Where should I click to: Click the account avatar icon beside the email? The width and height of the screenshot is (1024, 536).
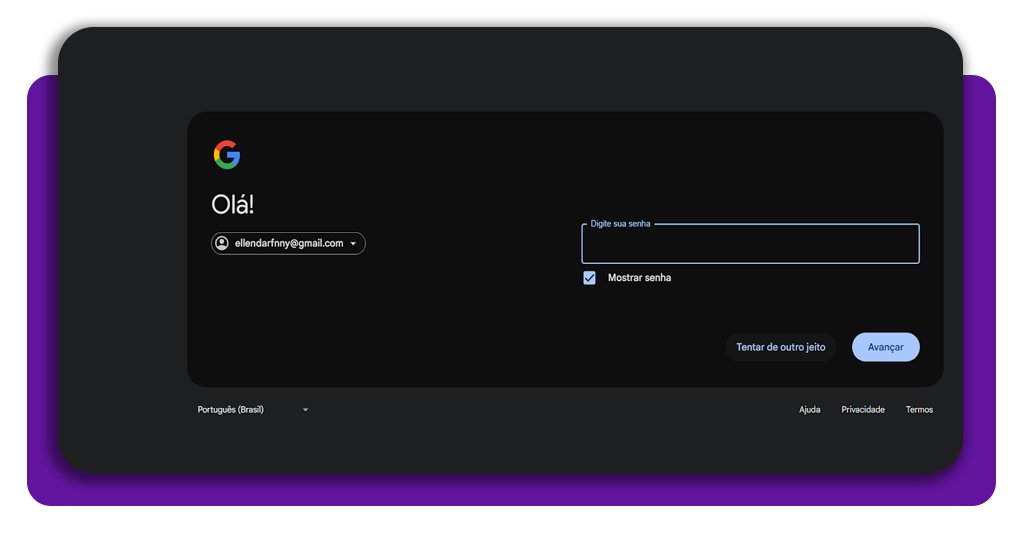click(222, 243)
